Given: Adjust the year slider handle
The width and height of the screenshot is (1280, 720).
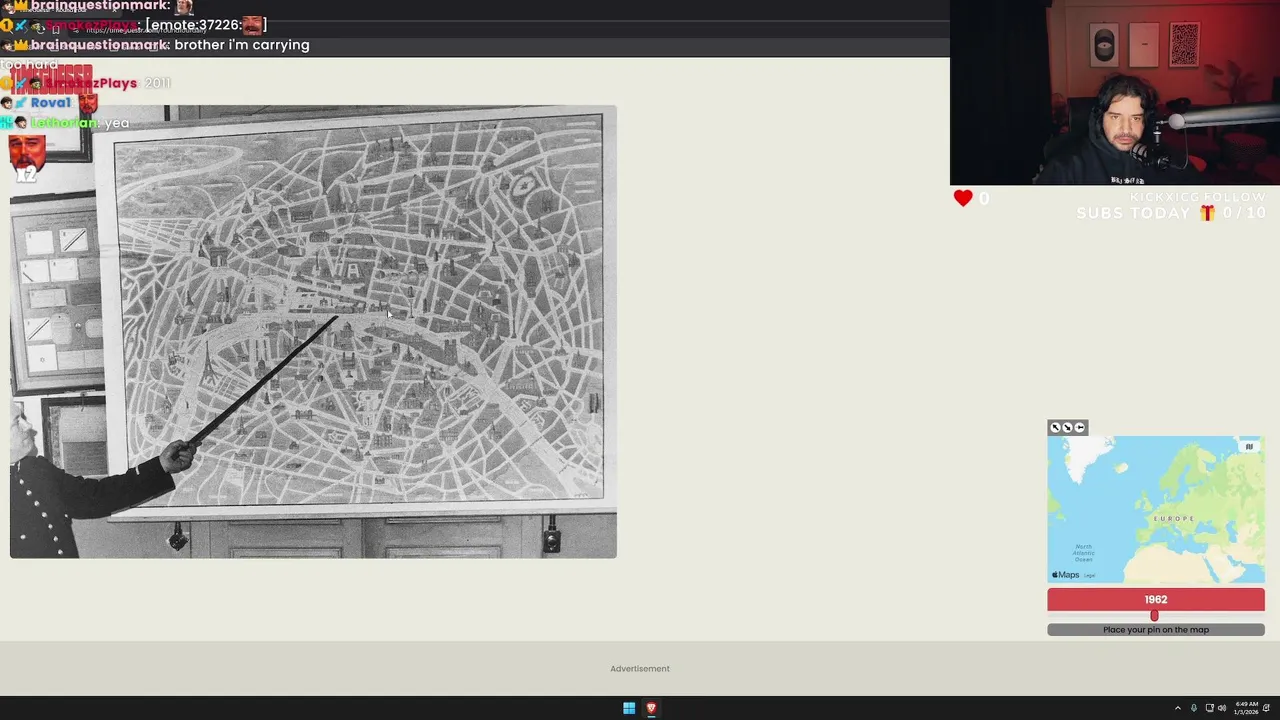Looking at the screenshot, I should [1154, 616].
